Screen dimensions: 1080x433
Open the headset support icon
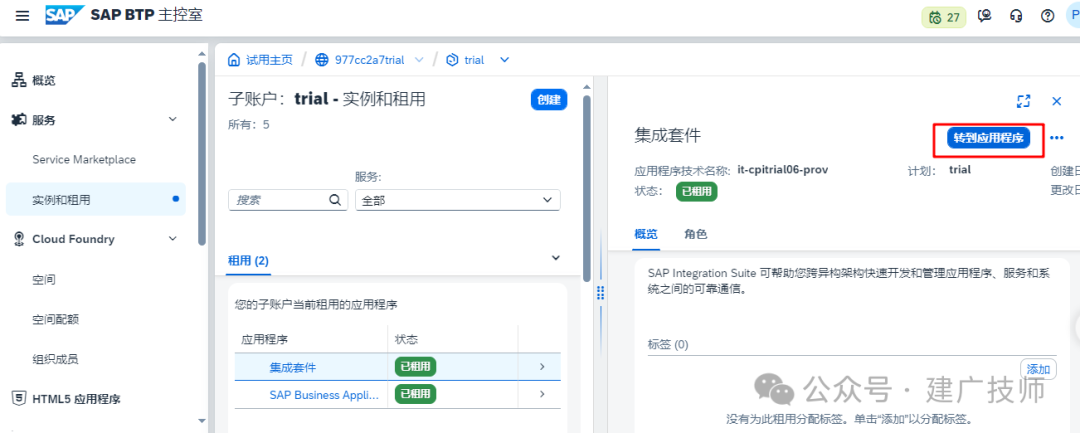tap(1016, 16)
